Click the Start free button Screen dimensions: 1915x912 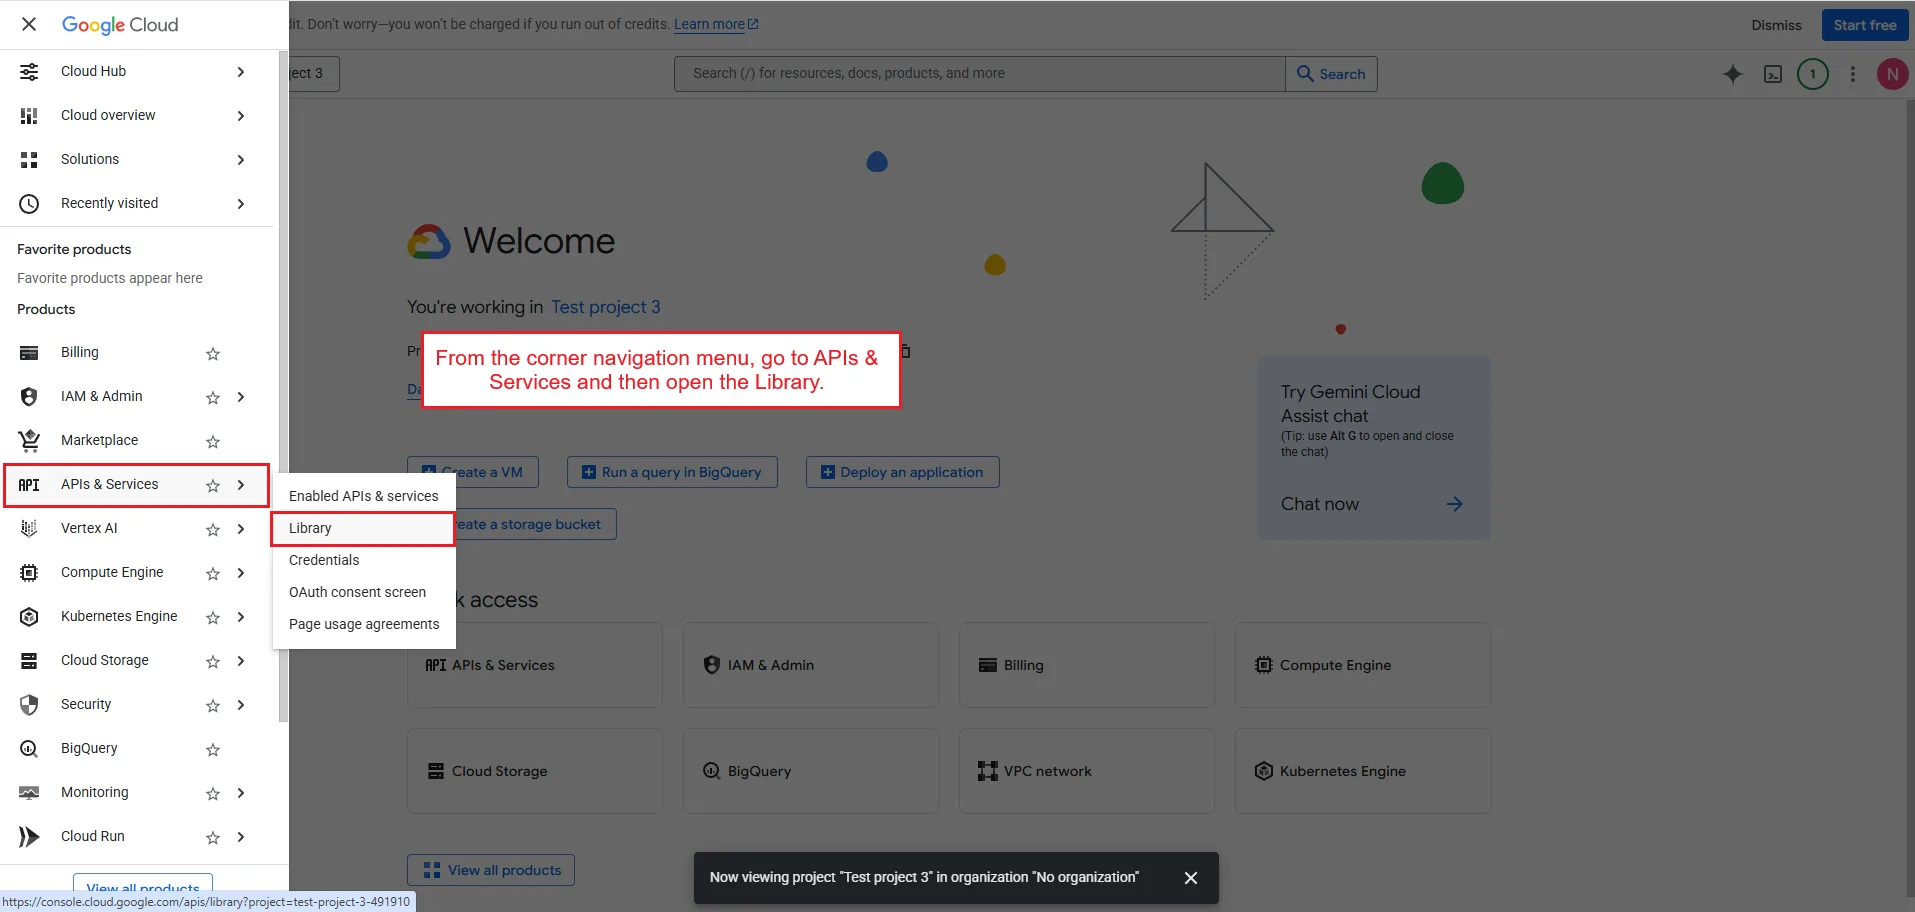(1864, 25)
